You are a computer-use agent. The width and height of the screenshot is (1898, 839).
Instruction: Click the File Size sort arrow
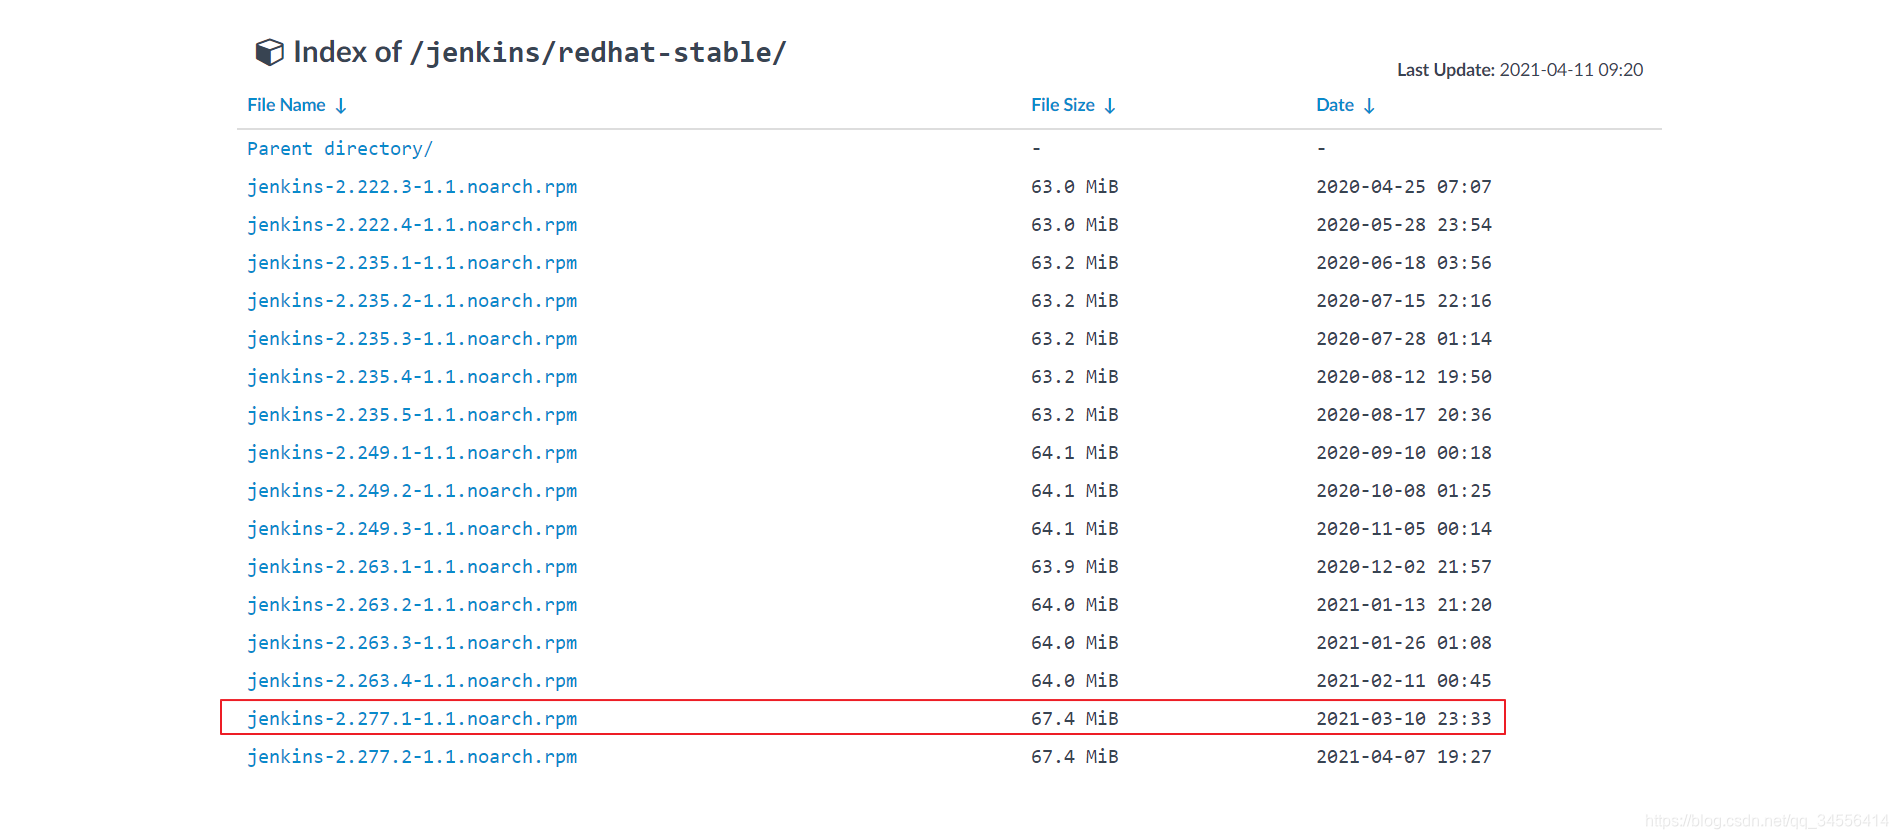pos(1110,106)
